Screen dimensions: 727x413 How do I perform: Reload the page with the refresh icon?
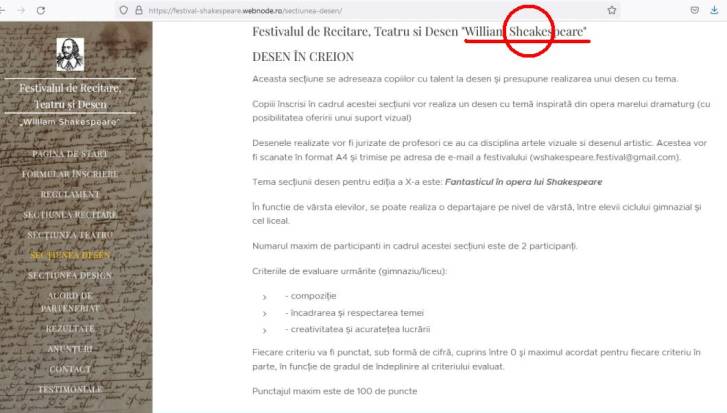[x=41, y=10]
